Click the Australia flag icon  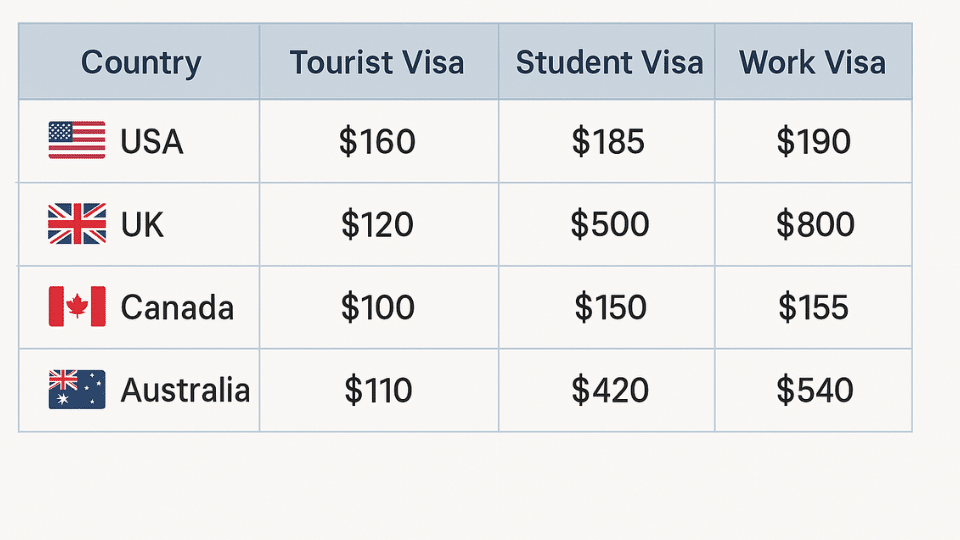tap(76, 389)
